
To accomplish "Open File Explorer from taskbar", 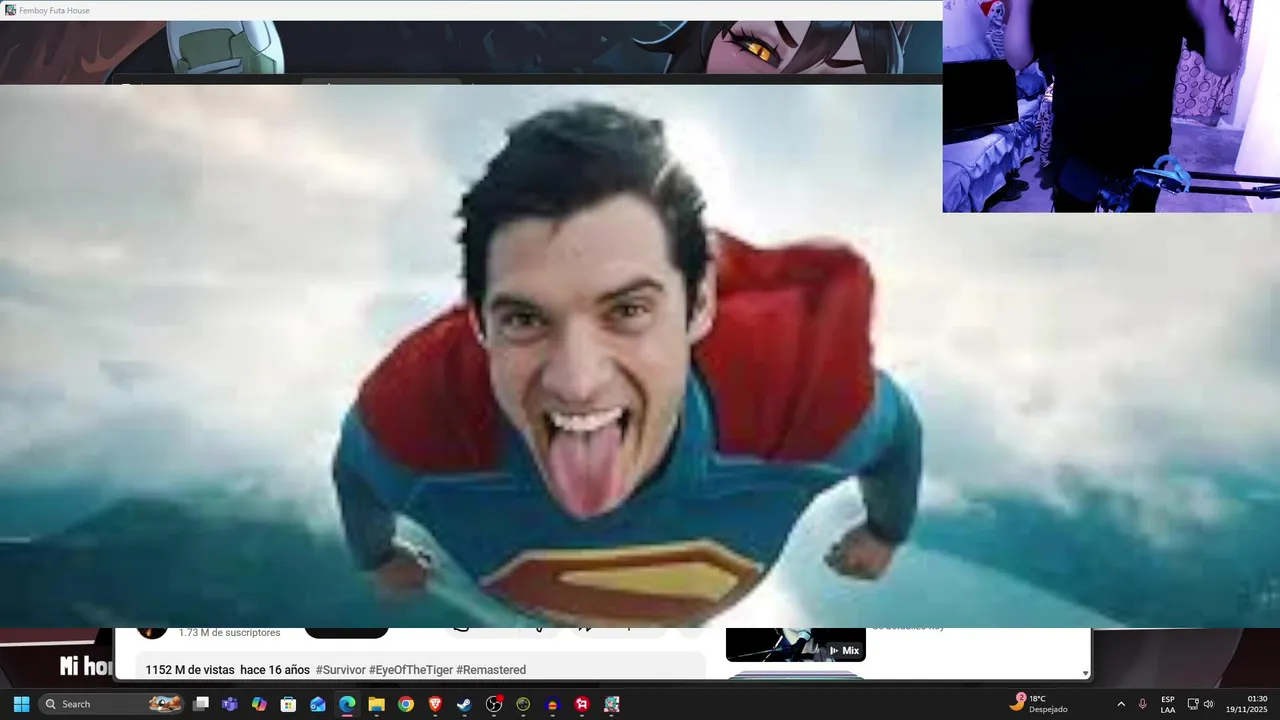I will click(376, 704).
